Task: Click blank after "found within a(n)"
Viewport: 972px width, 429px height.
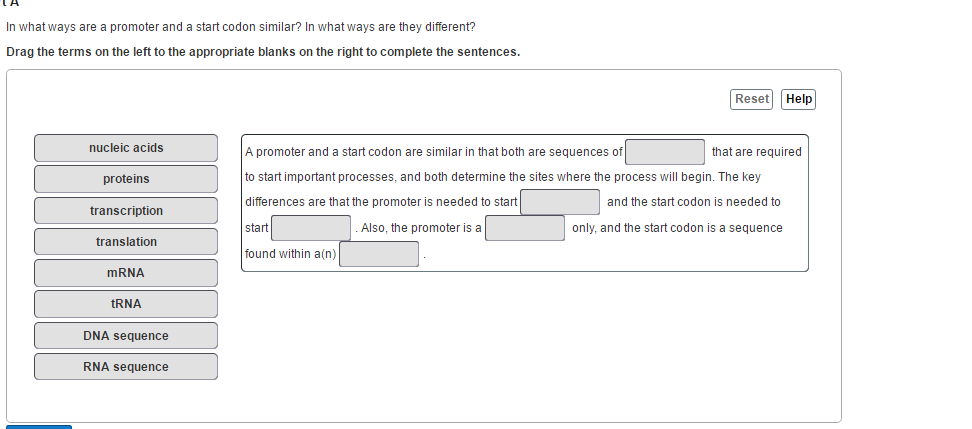Action: click(379, 254)
